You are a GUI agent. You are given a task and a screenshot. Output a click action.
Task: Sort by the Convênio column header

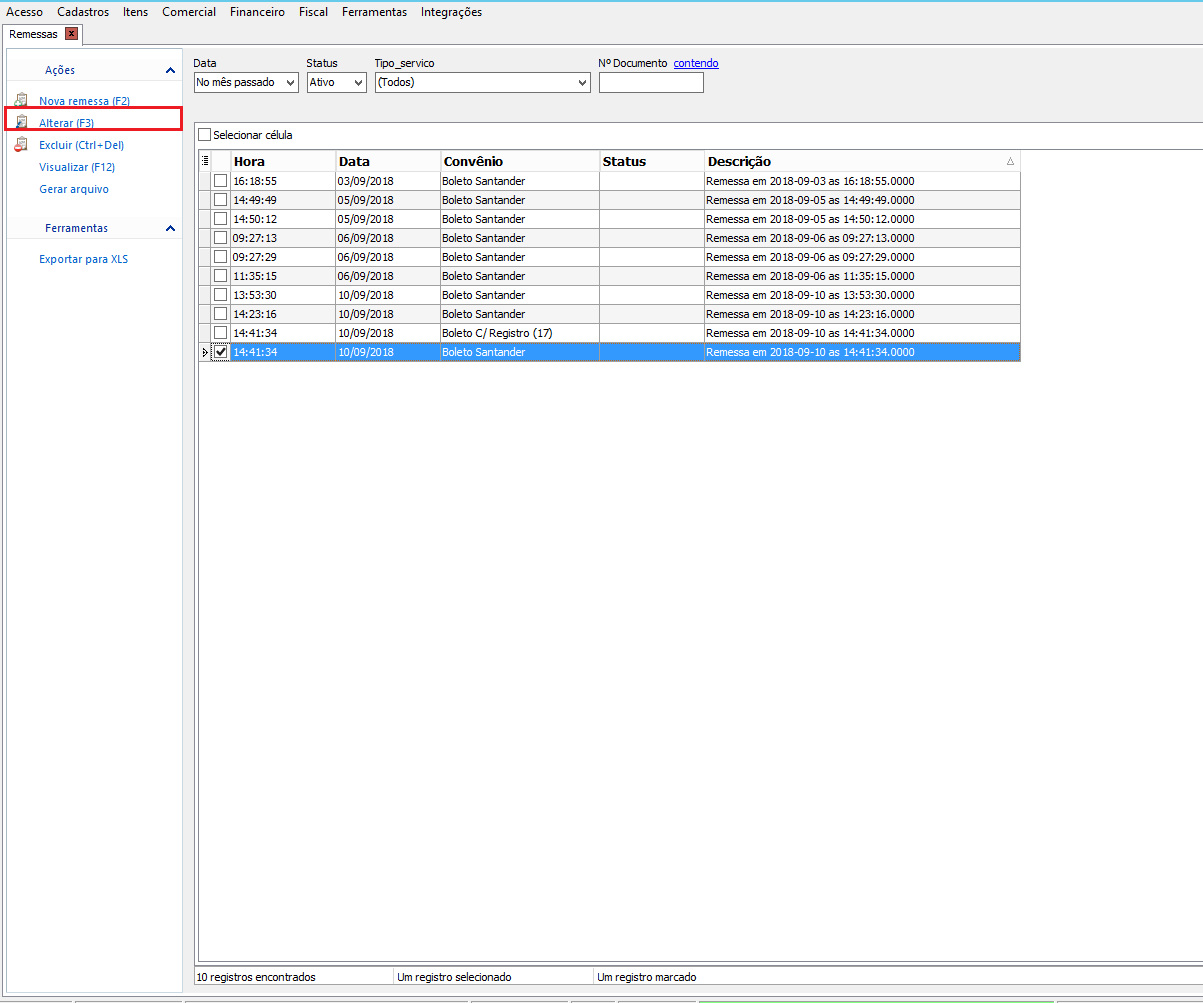click(x=520, y=161)
